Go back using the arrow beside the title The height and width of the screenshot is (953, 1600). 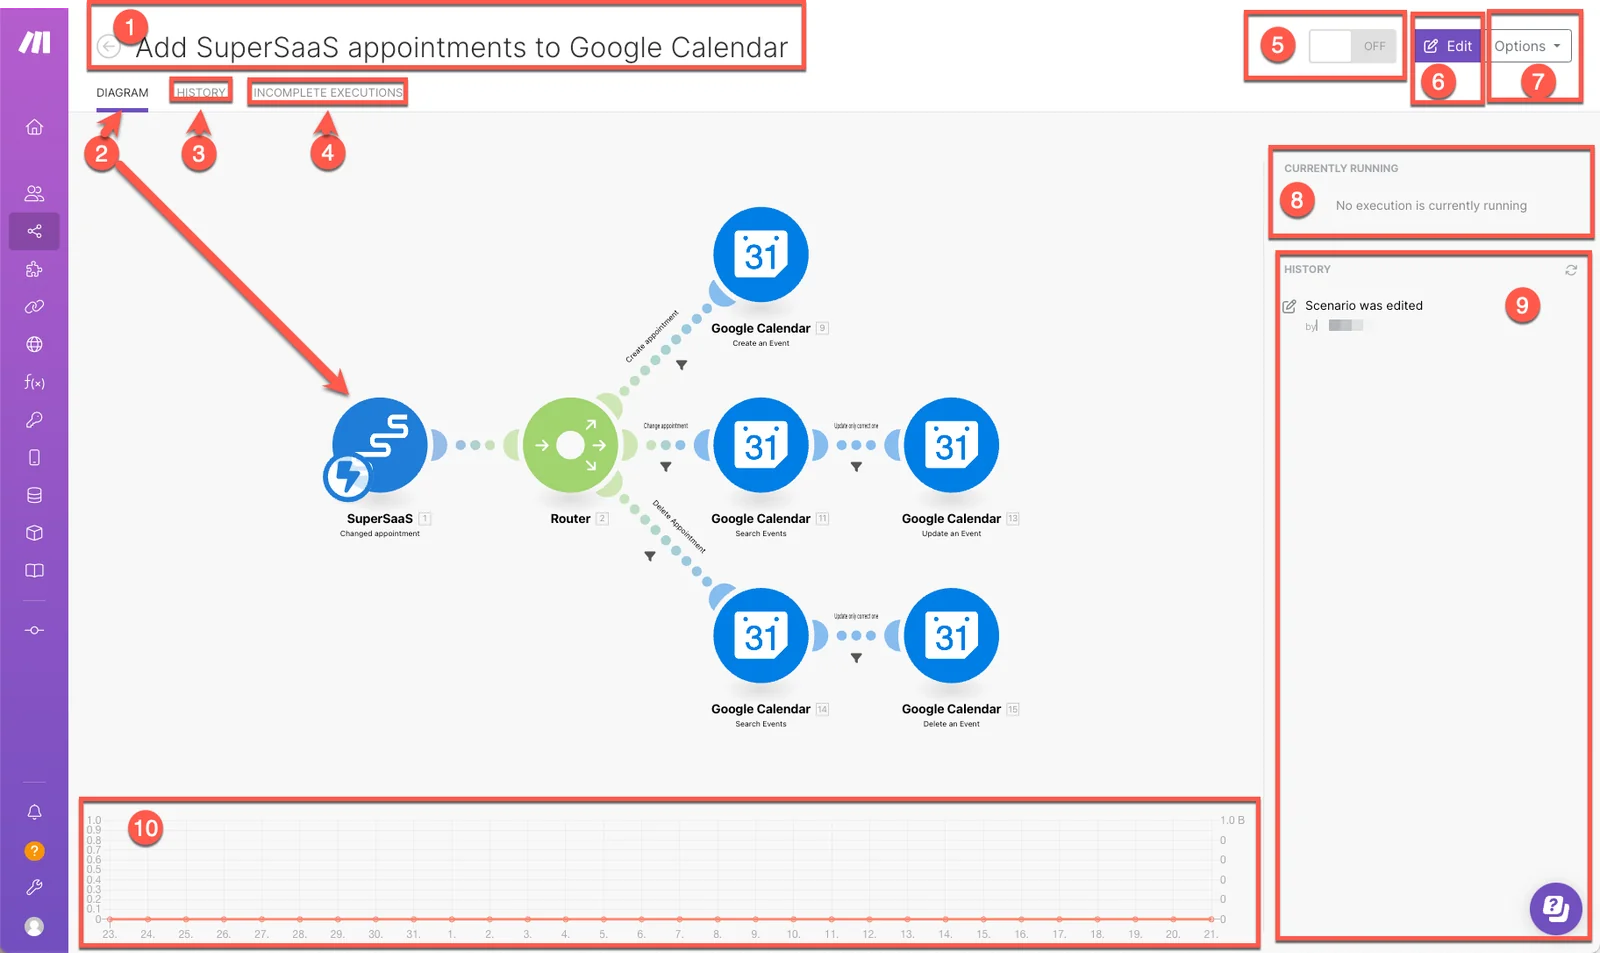[x=109, y=46]
